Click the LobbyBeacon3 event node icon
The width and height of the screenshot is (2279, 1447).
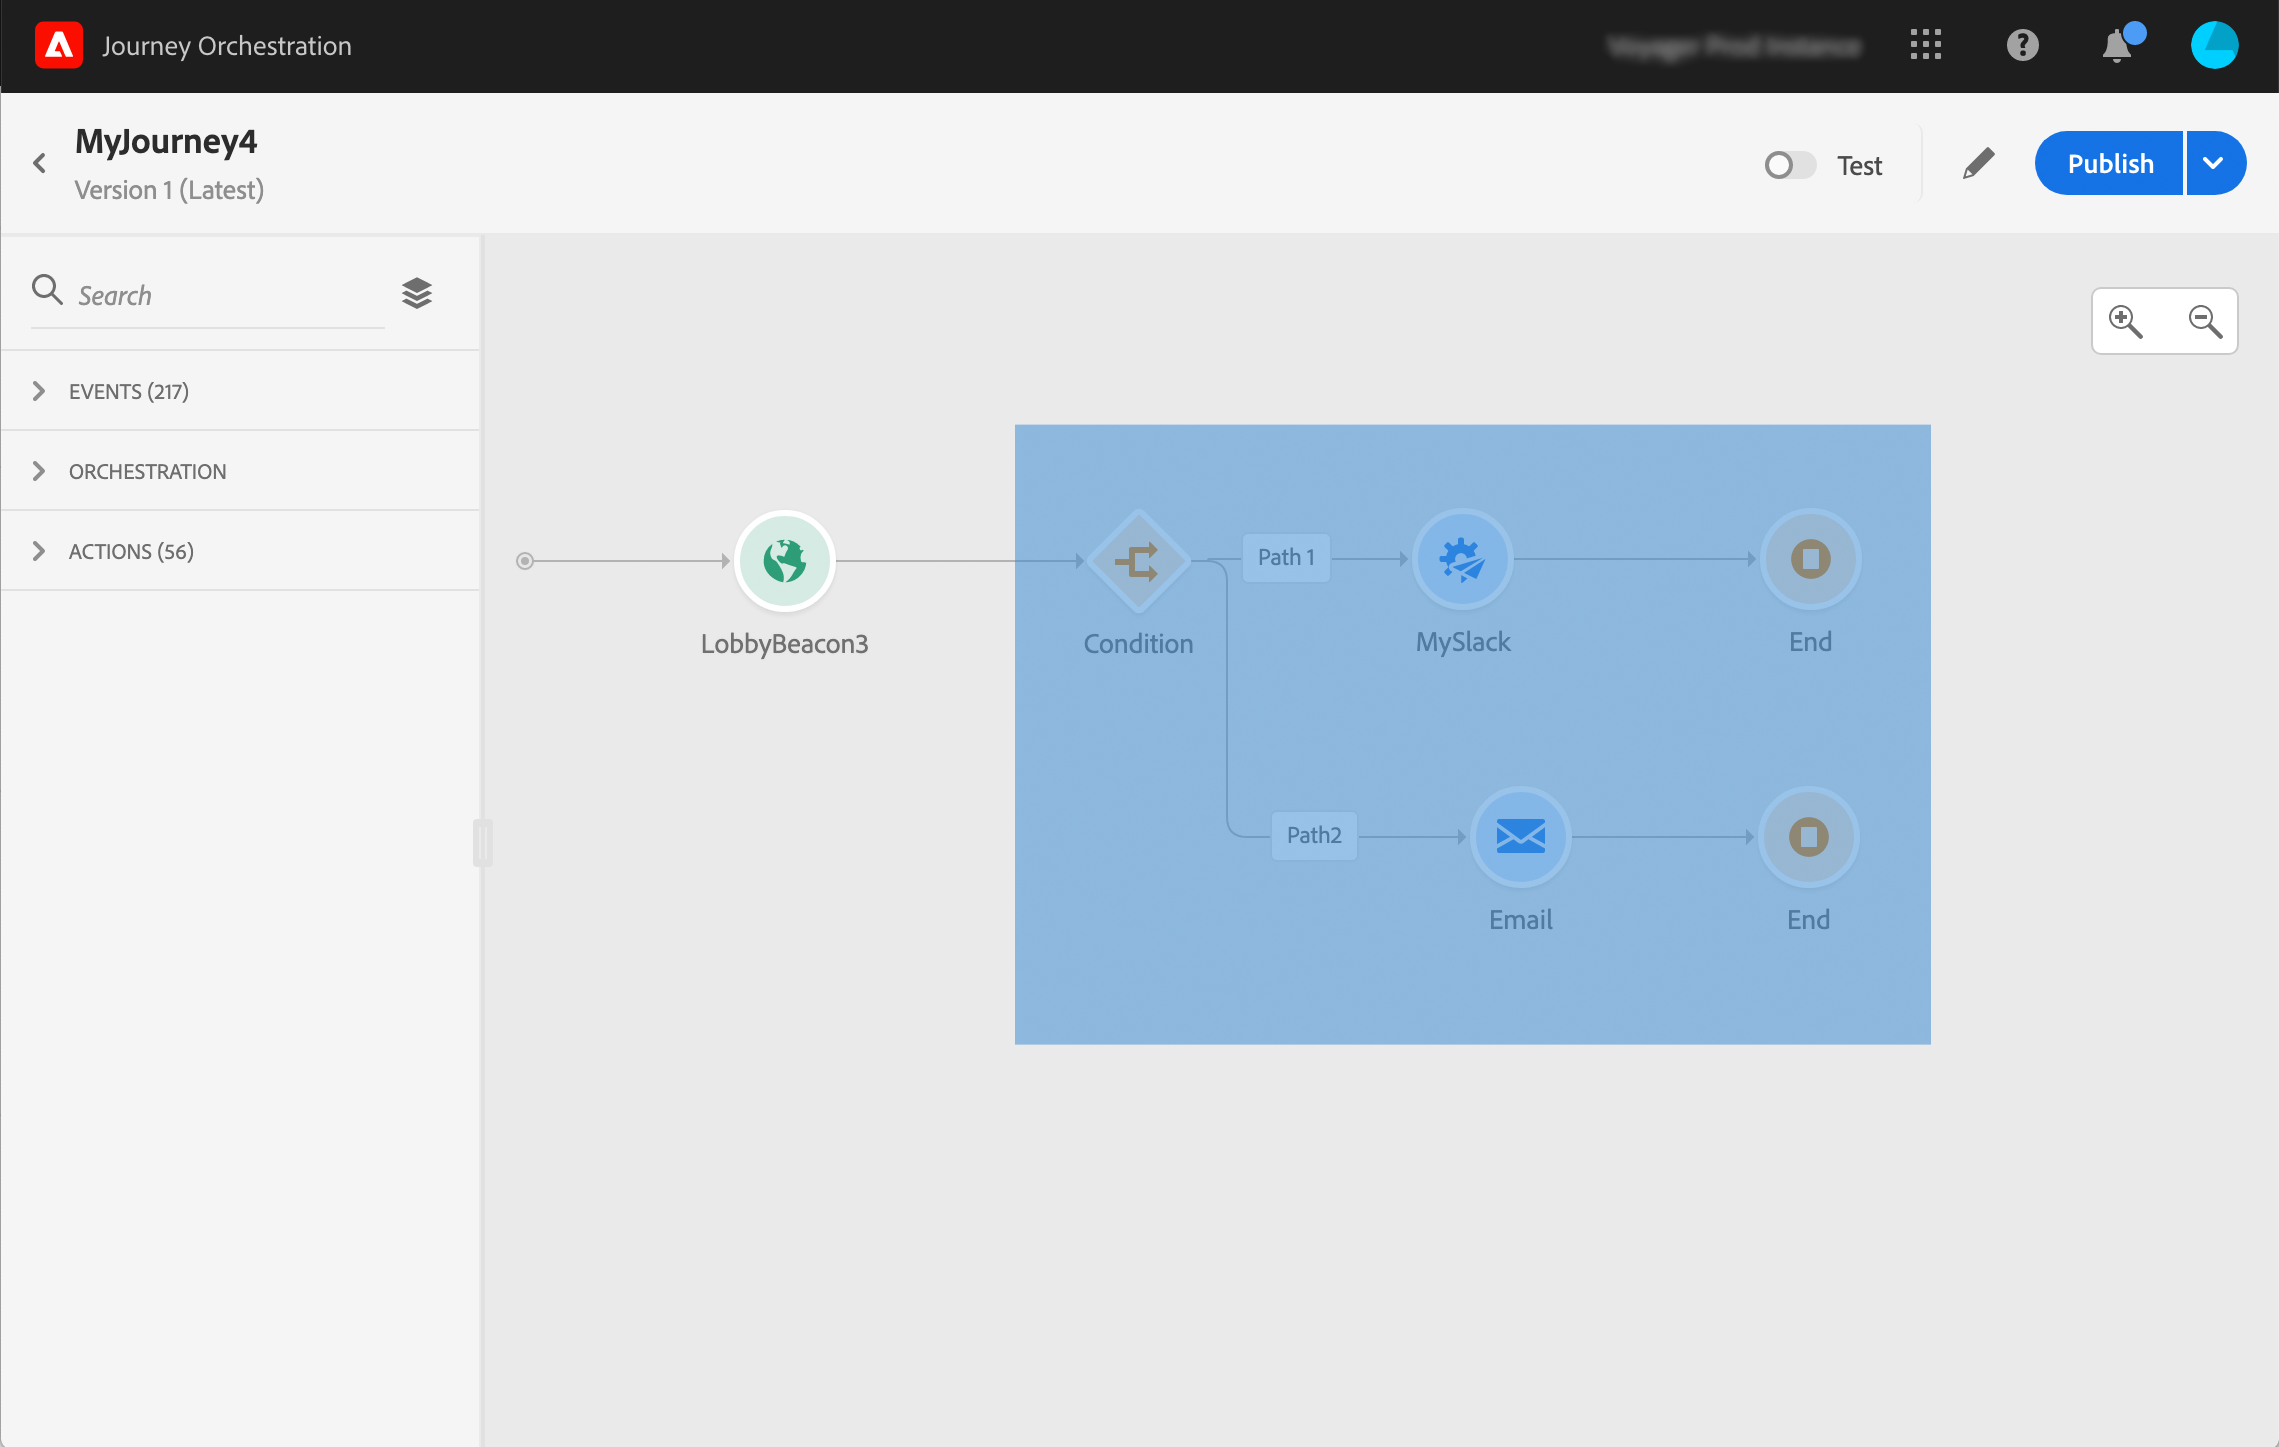coord(784,560)
